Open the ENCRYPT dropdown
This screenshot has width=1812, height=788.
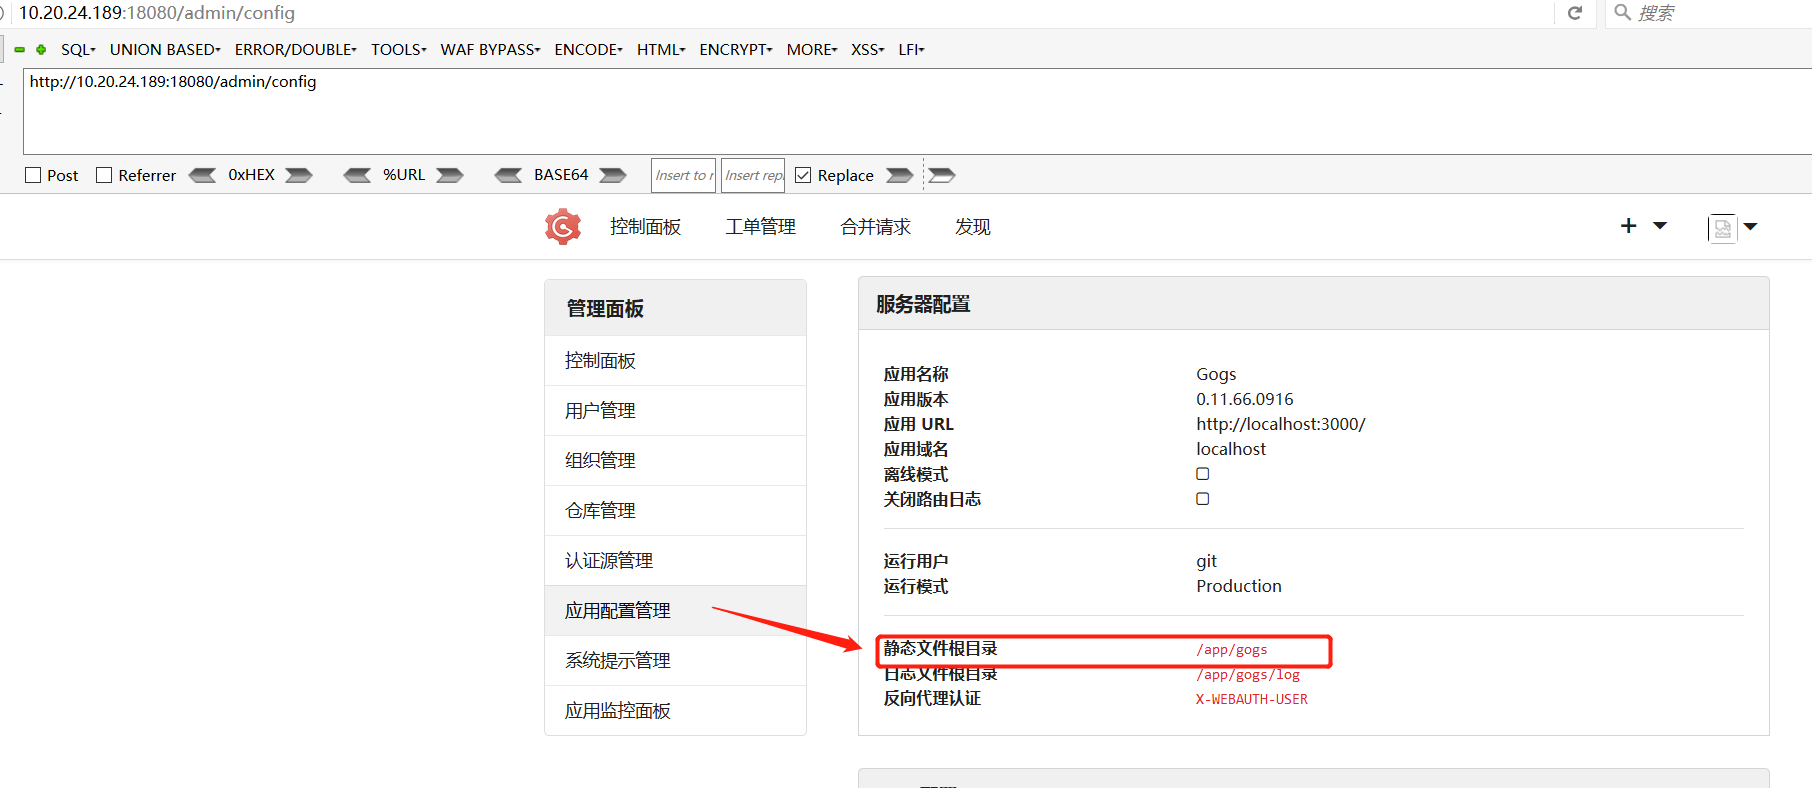tap(736, 49)
